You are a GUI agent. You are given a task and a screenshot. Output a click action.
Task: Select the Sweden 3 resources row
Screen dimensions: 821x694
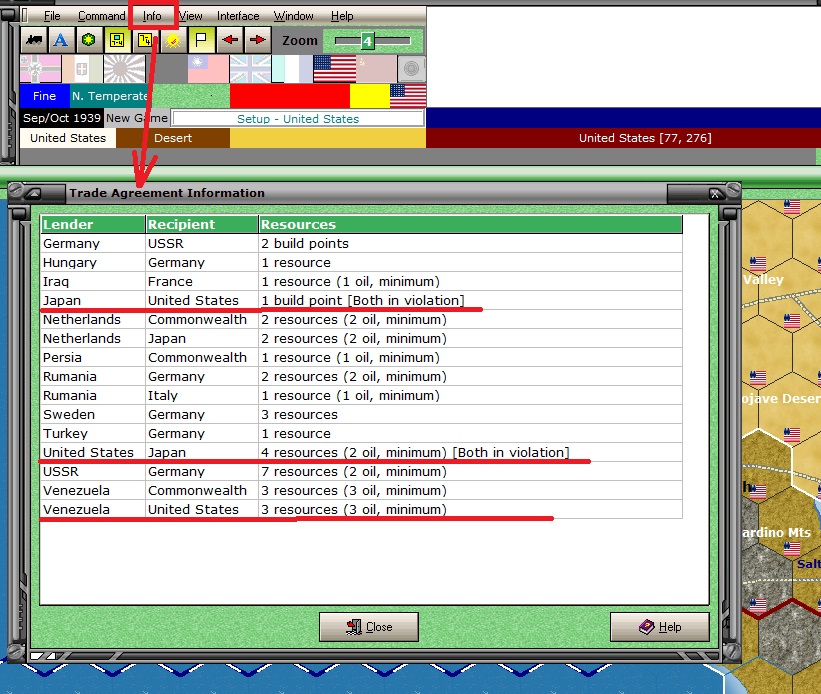(x=361, y=414)
